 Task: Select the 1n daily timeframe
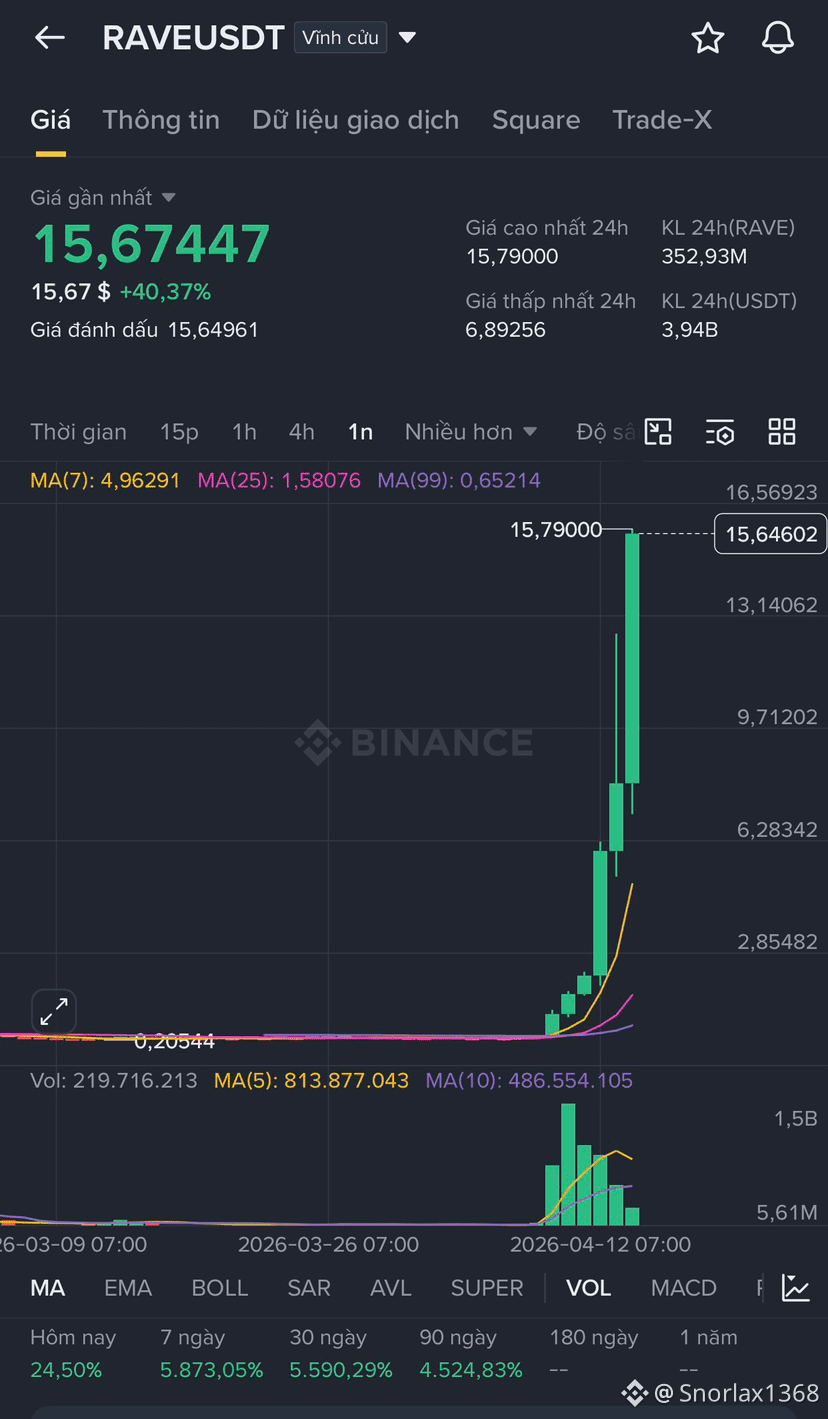(360, 432)
